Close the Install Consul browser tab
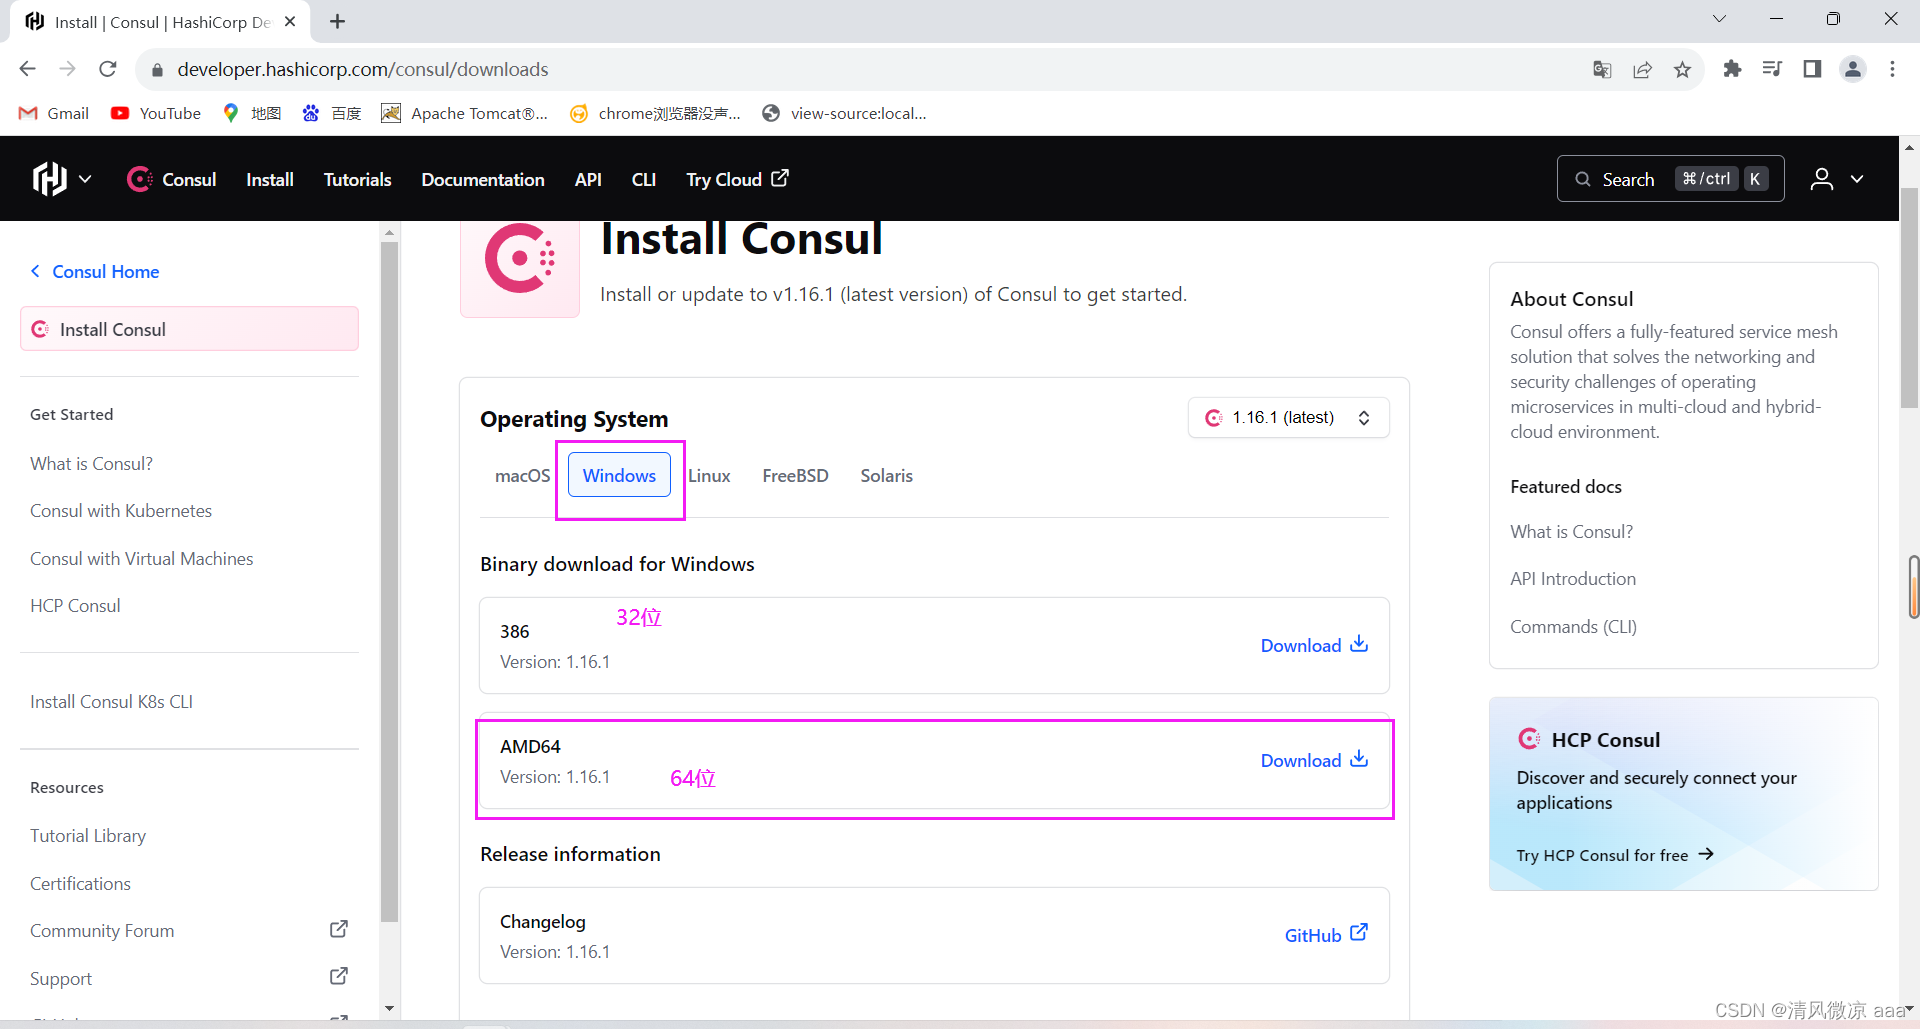This screenshot has width=1920, height=1029. click(x=290, y=21)
